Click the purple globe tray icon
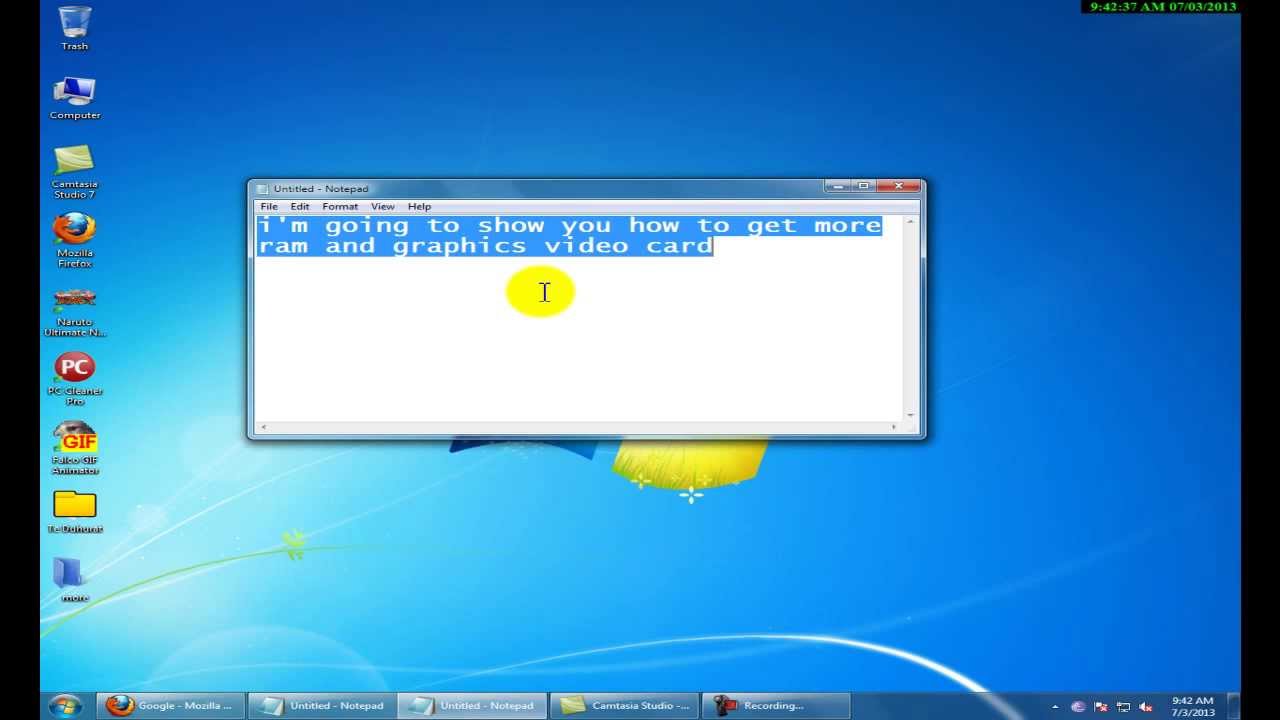 (1078, 706)
